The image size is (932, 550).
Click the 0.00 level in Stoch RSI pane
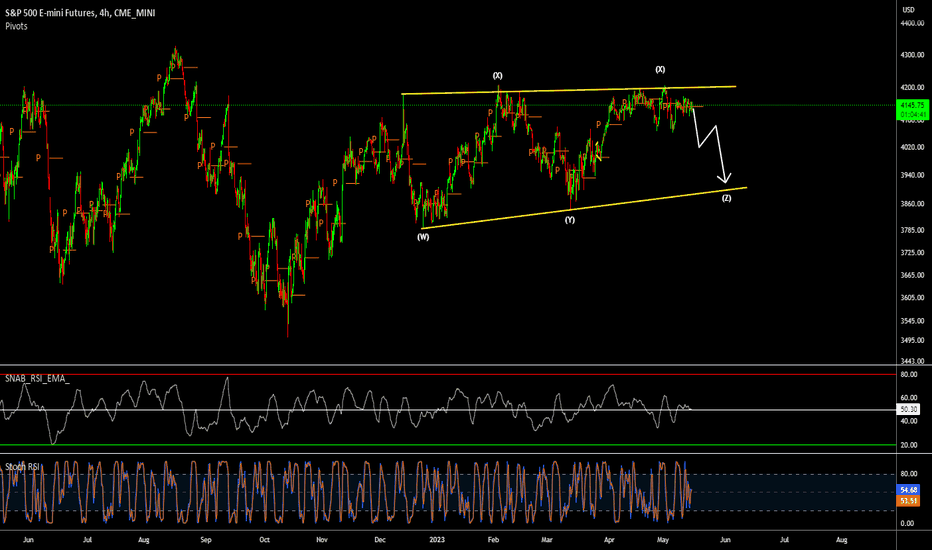pos(908,523)
